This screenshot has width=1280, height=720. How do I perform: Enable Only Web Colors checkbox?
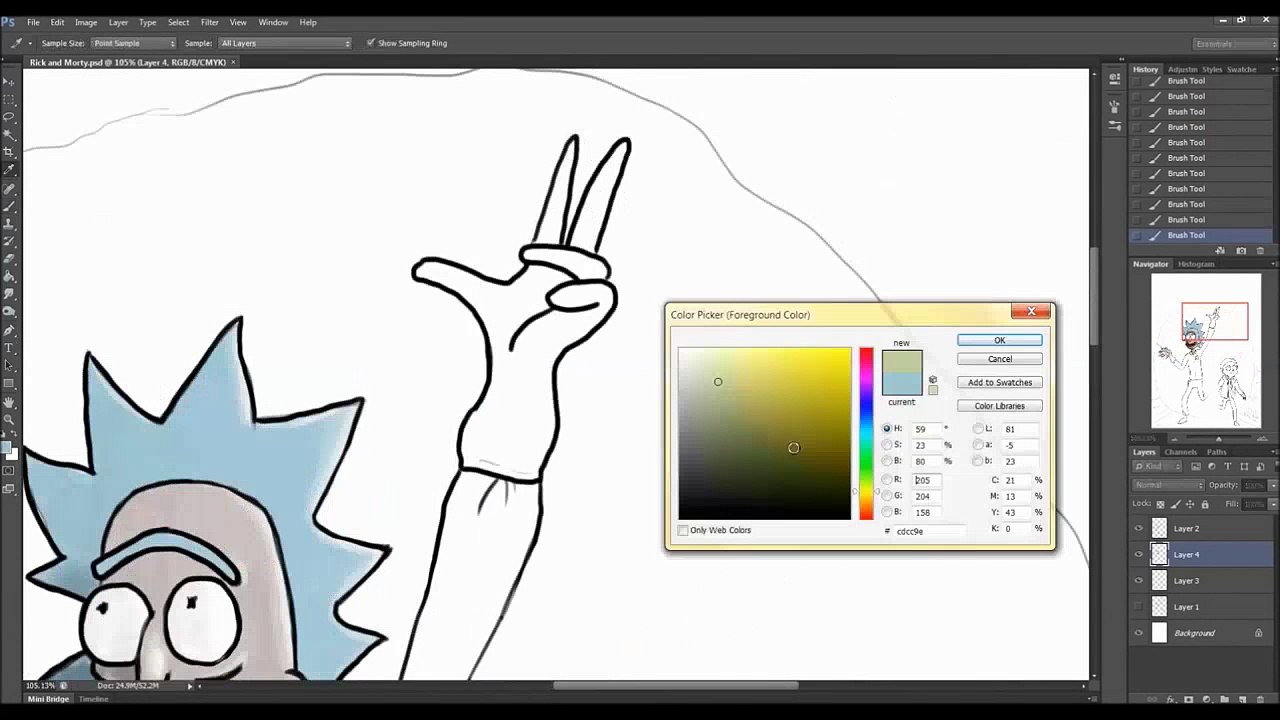coord(683,530)
